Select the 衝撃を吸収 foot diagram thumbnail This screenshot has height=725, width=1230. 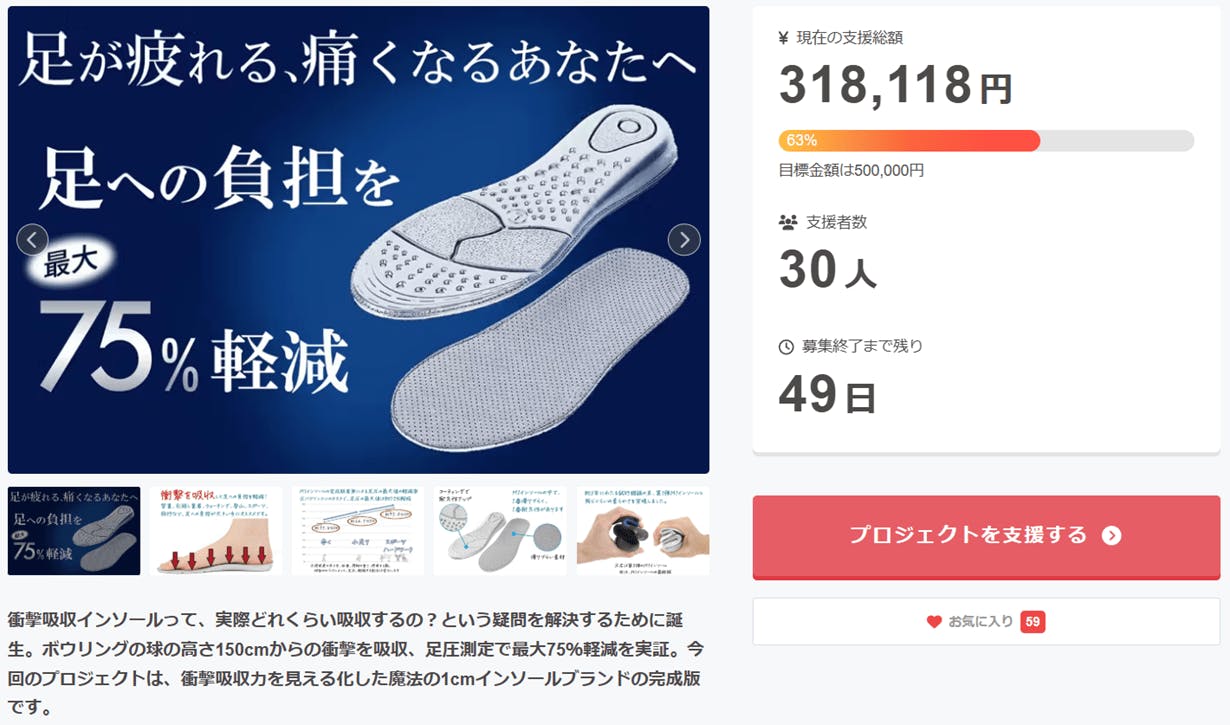coord(216,531)
